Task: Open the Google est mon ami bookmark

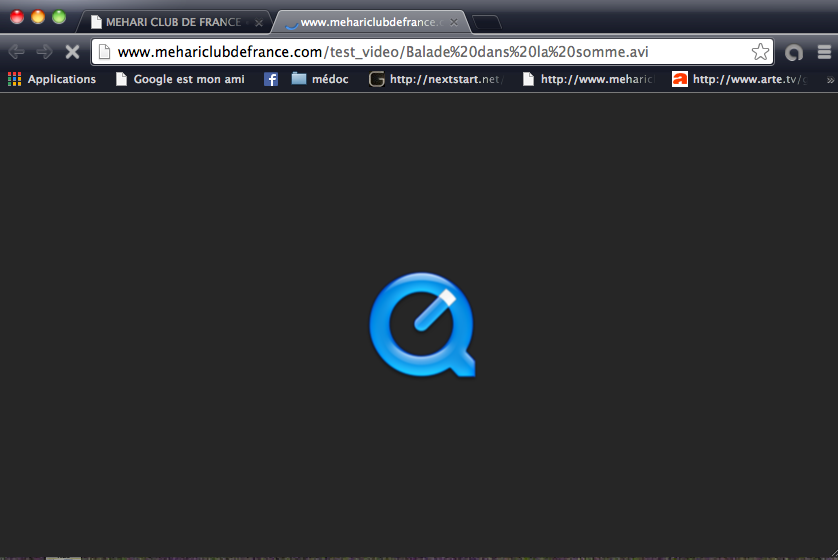Action: [x=180, y=79]
